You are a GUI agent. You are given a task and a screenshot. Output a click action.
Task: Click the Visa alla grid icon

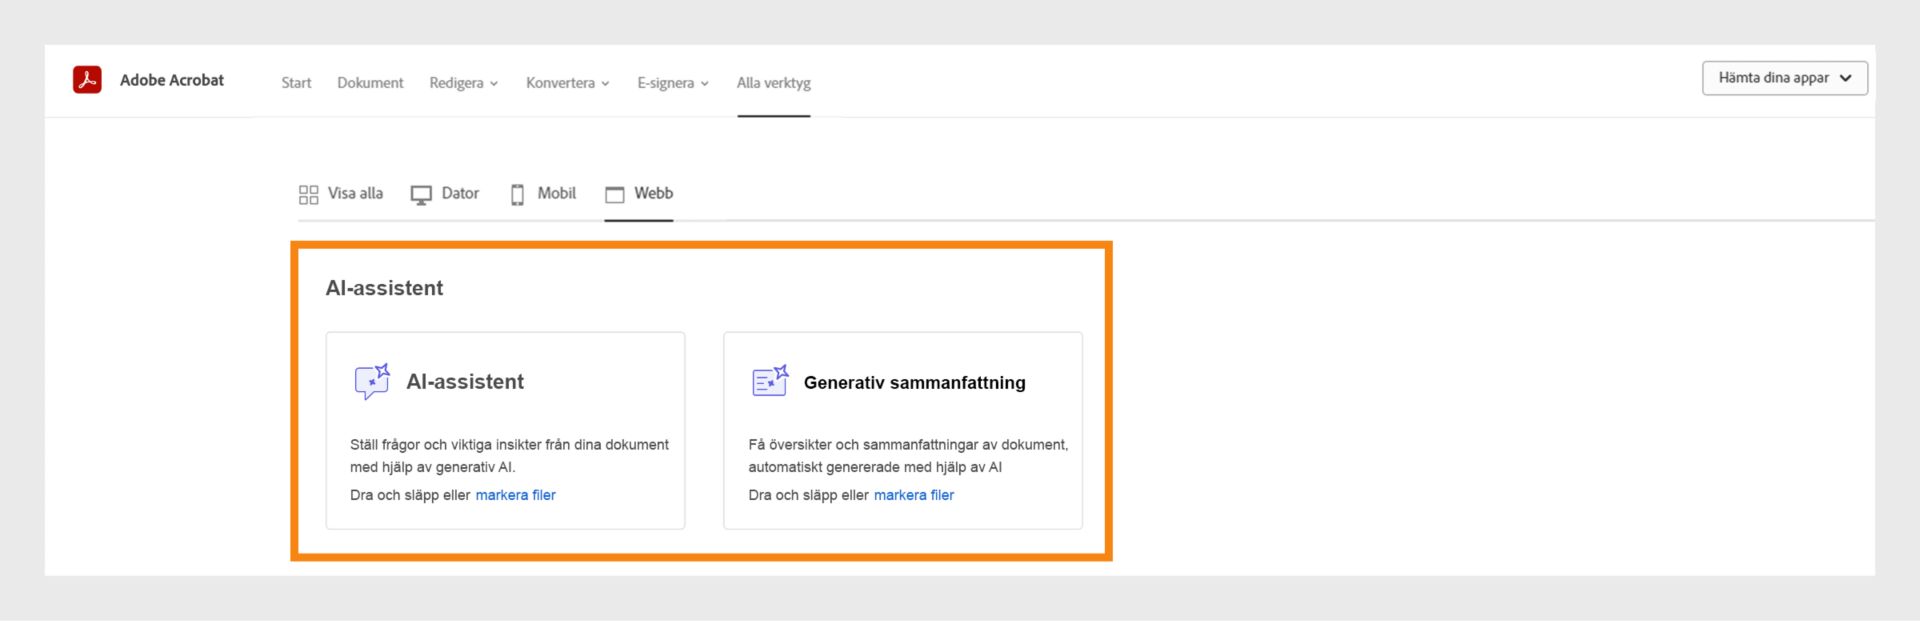click(x=308, y=194)
